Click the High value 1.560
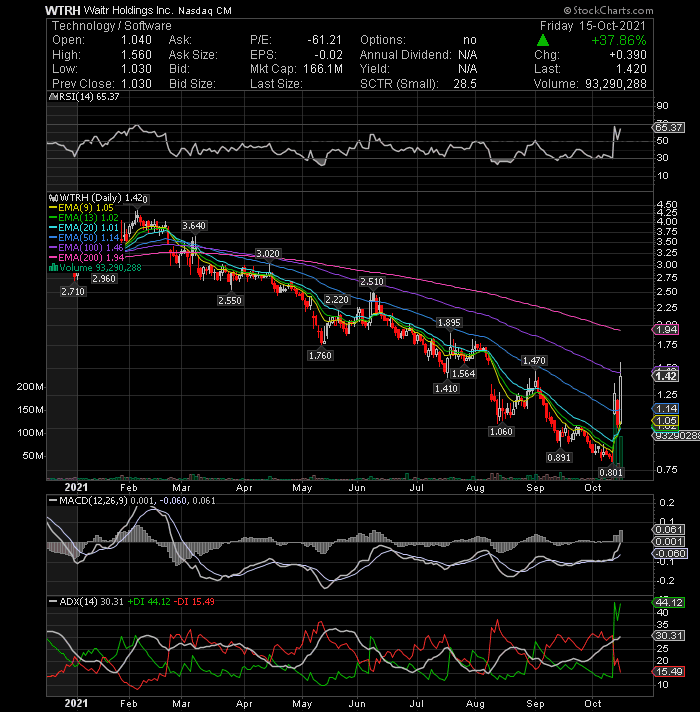 pyautogui.click(x=136, y=55)
